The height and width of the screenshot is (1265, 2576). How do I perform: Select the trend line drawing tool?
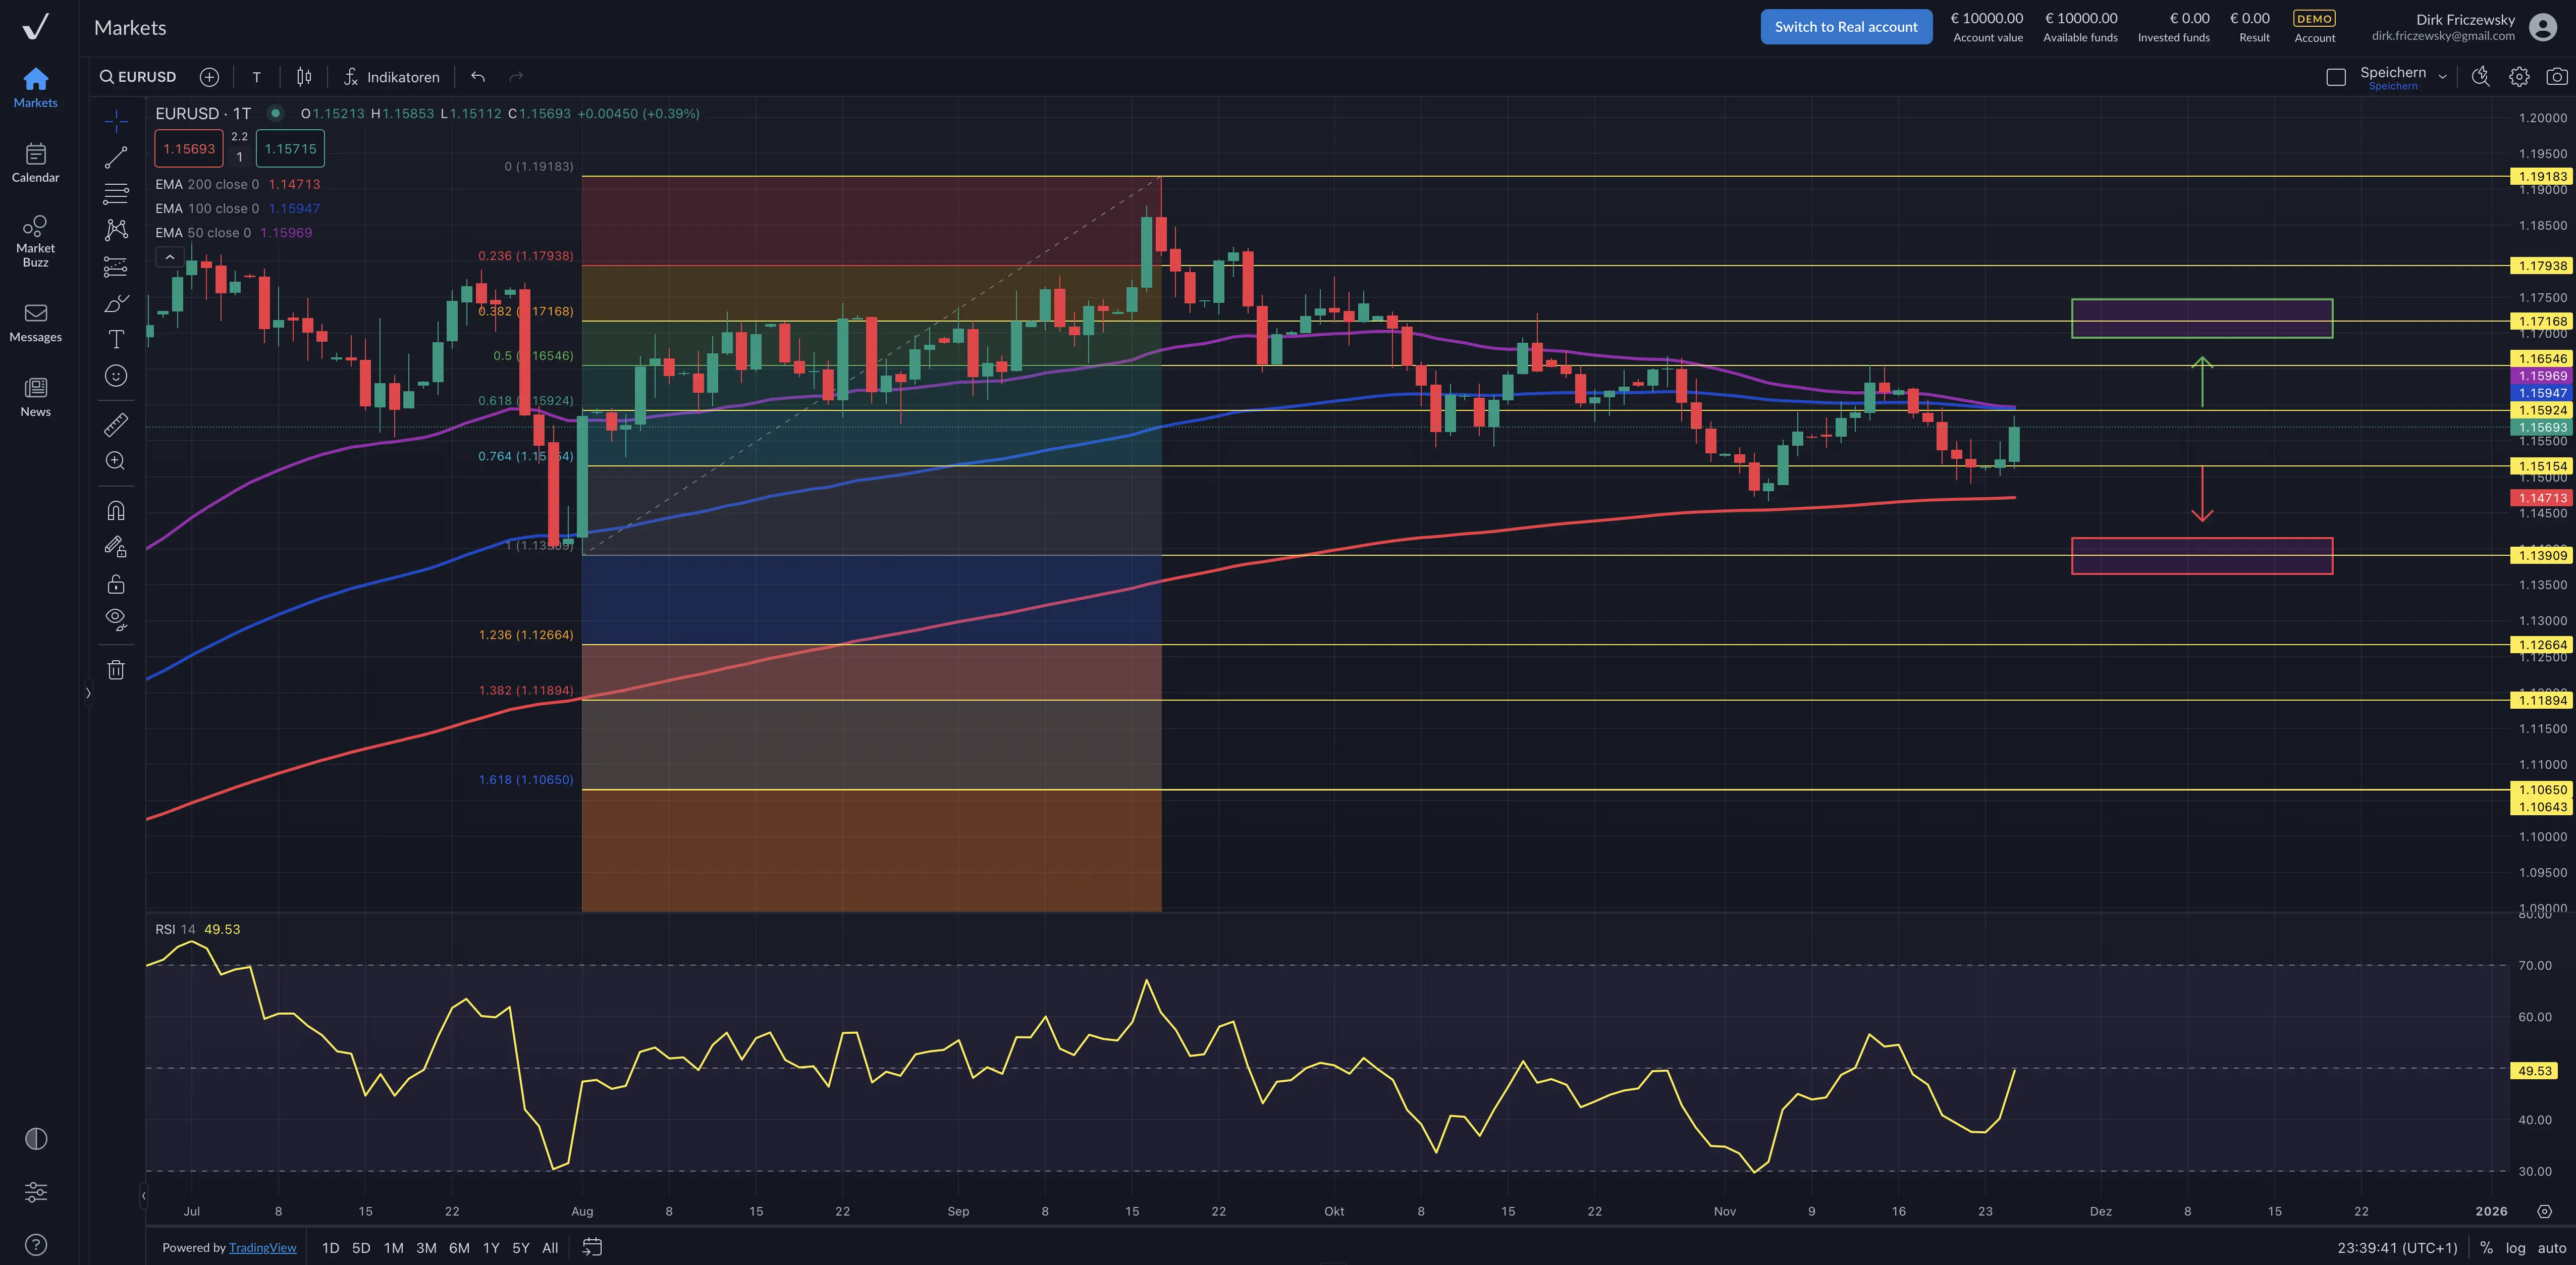click(116, 156)
